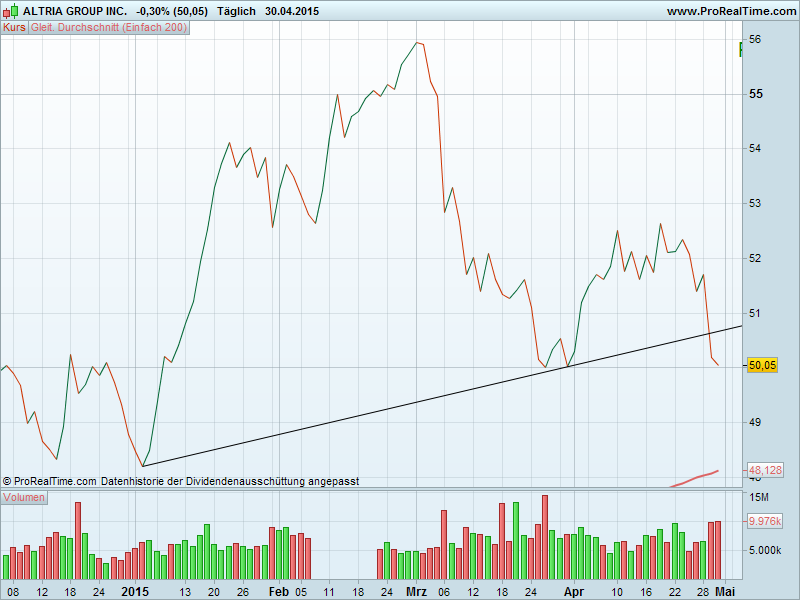Click the yellow 50,05 current price tag
The image size is (800, 600).
763,366
